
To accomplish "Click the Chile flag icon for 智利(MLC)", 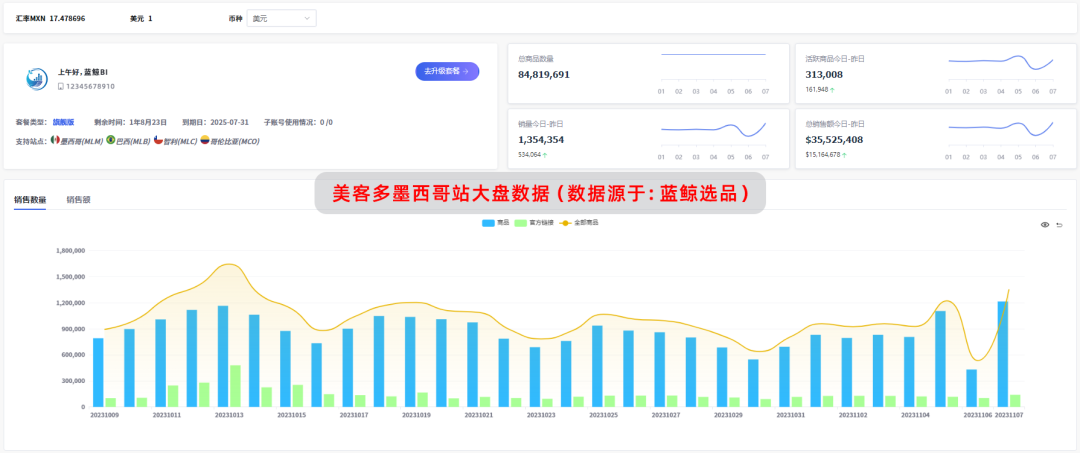I will 158,140.
